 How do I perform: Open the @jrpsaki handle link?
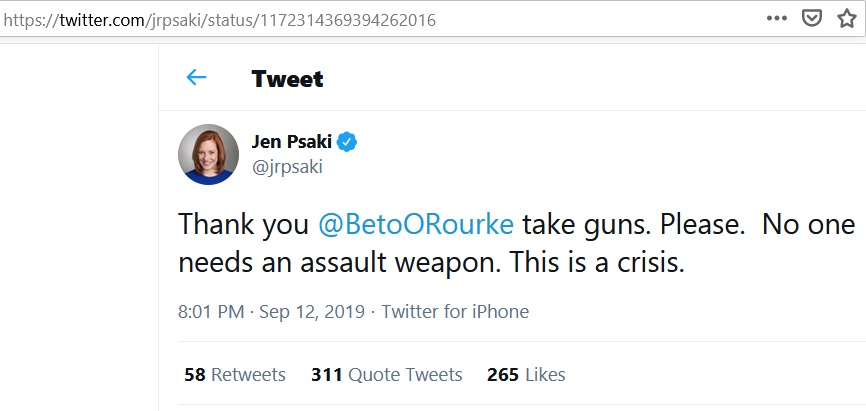[286, 167]
